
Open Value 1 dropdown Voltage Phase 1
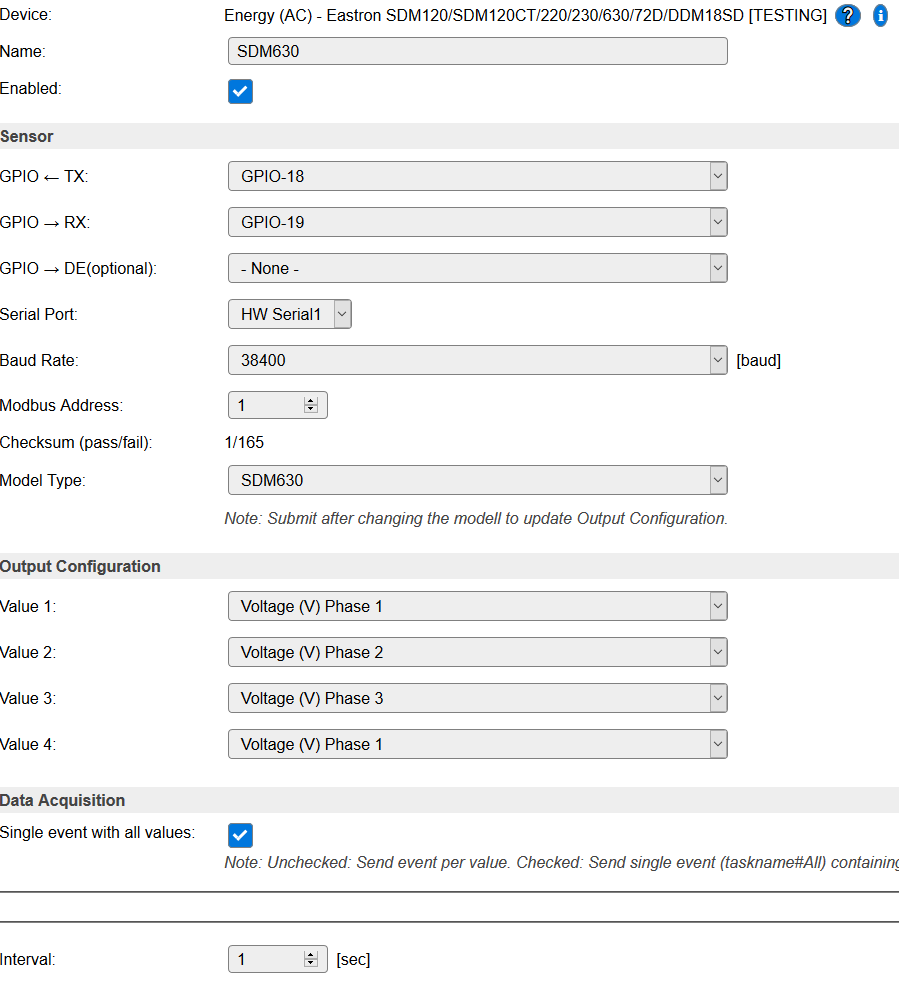pyautogui.click(x=478, y=606)
